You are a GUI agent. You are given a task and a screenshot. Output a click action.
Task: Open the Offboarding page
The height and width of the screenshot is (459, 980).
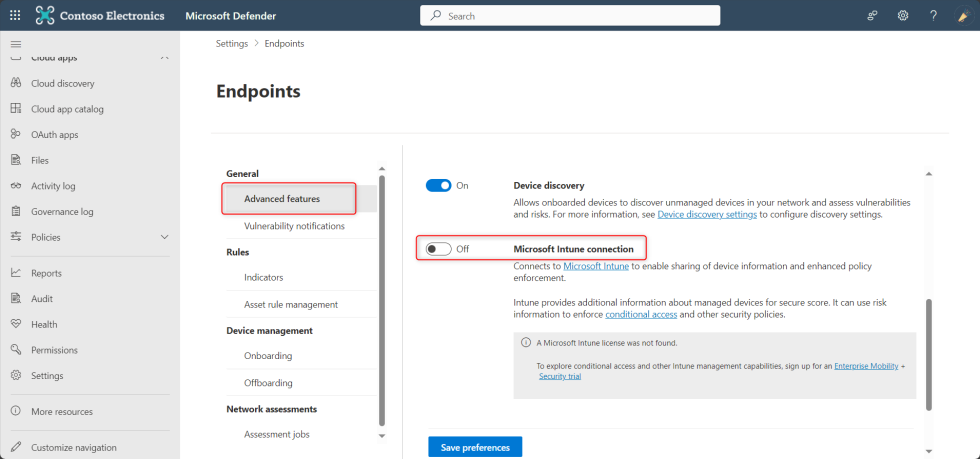[x=268, y=383]
